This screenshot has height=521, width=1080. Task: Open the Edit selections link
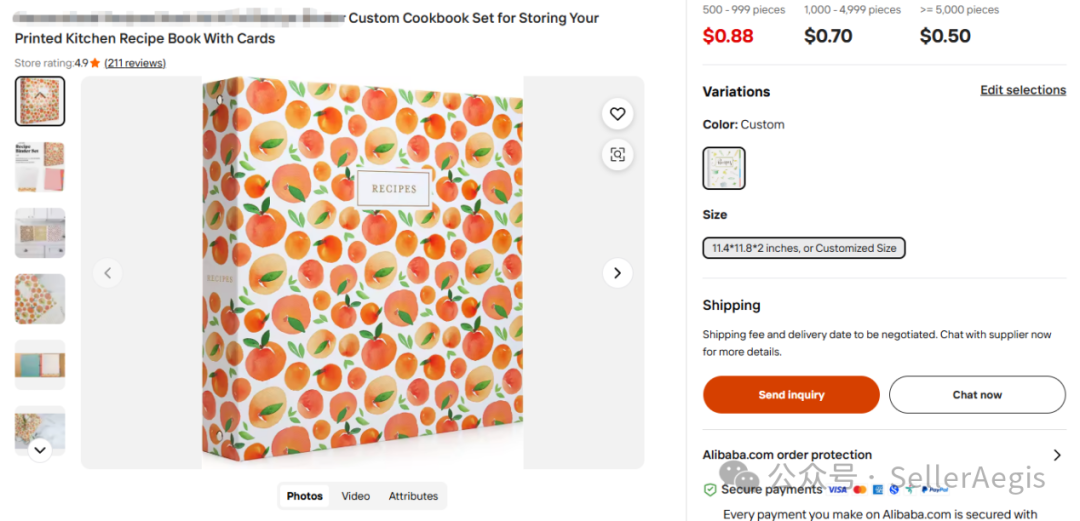pyautogui.click(x=1023, y=90)
